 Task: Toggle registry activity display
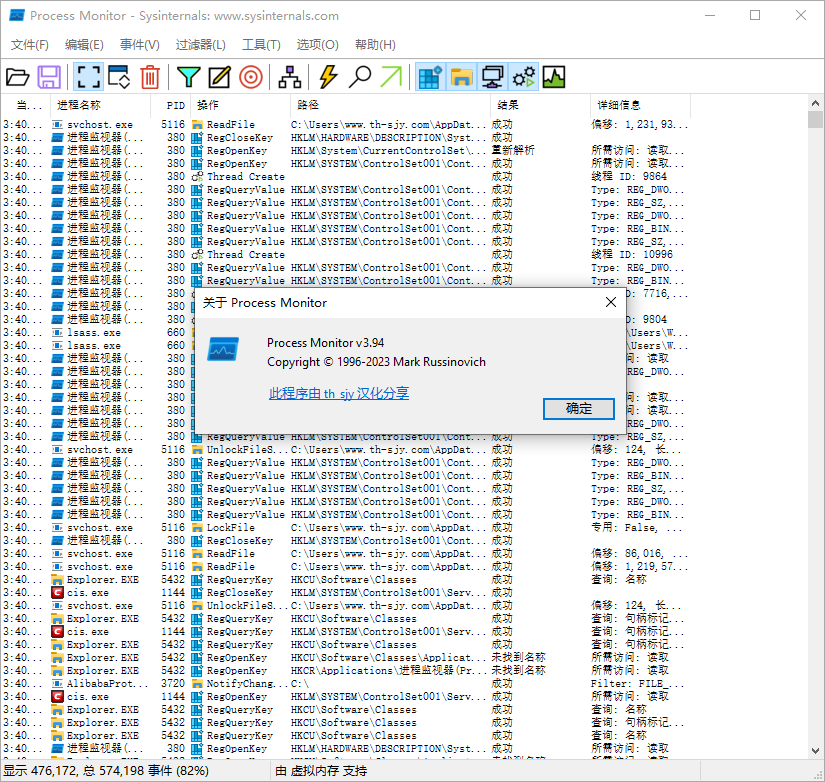pyautogui.click(x=430, y=77)
